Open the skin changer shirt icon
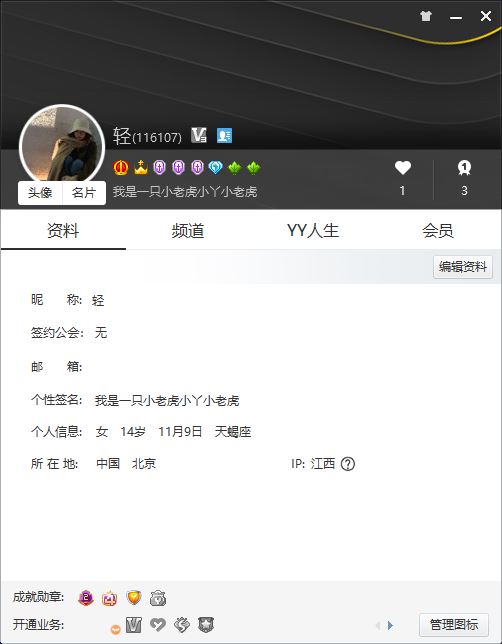This screenshot has width=502, height=644. click(426, 16)
